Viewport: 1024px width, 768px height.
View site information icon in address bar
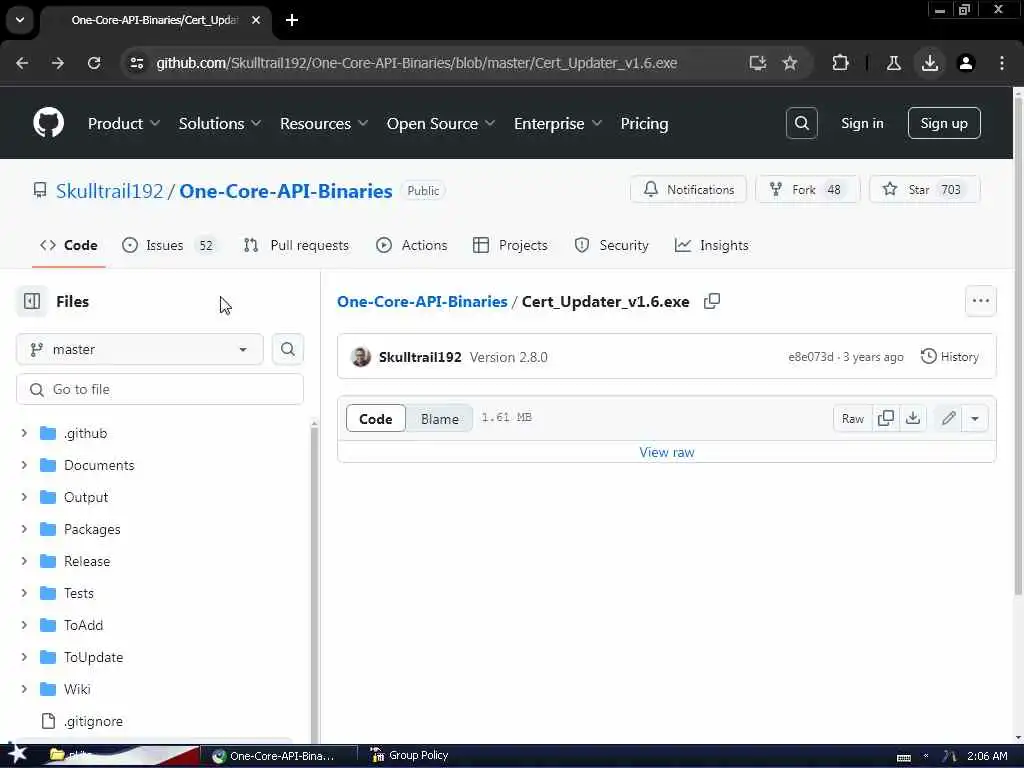pyautogui.click(x=136, y=63)
